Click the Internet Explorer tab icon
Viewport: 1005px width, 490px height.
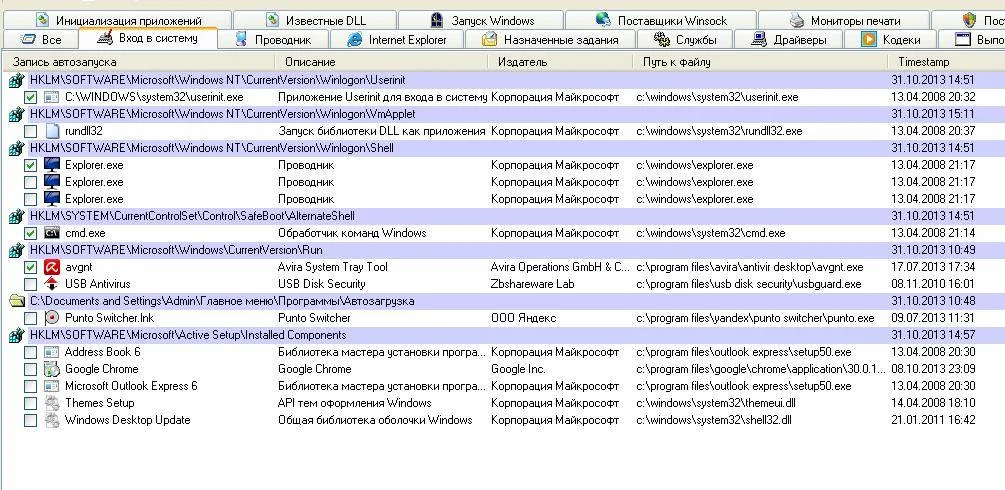[354, 40]
